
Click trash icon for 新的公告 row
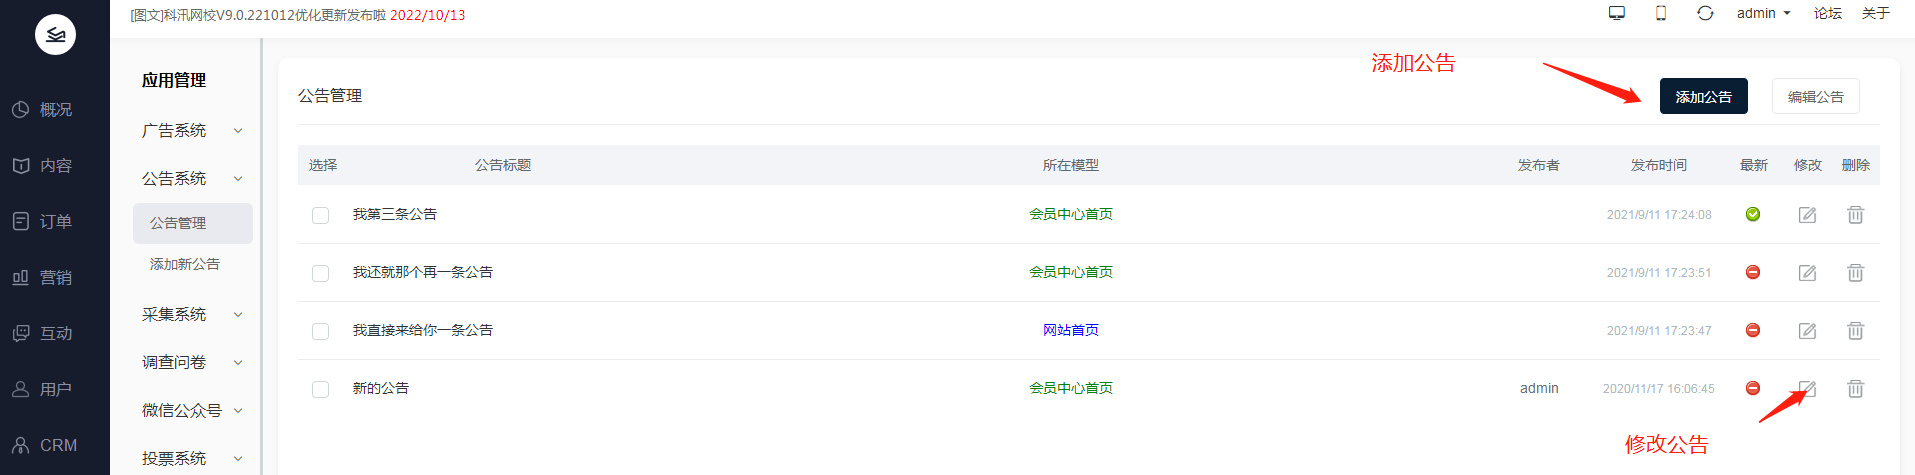[1855, 389]
